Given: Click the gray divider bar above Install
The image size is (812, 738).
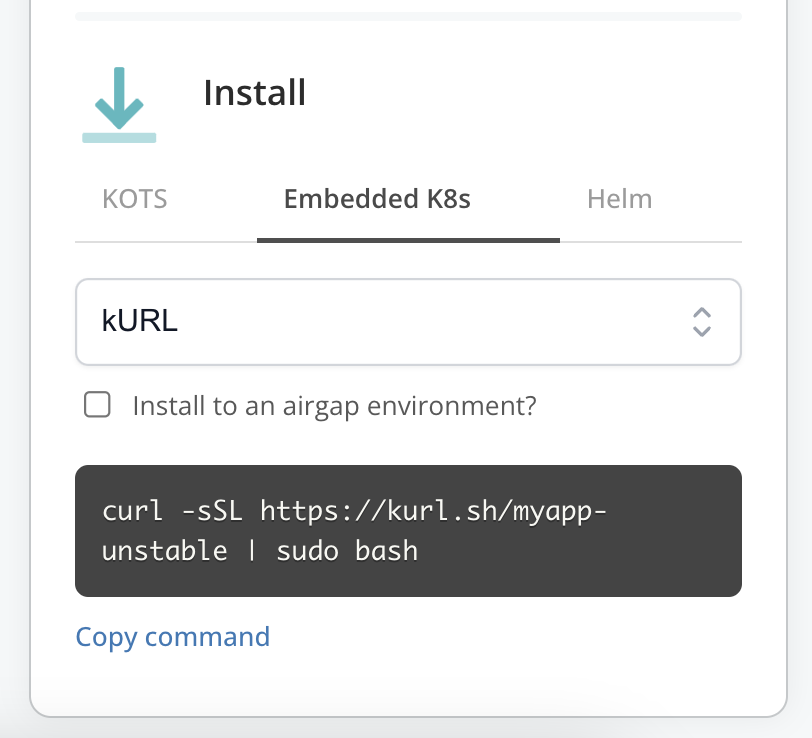Looking at the screenshot, I should 408,16.
